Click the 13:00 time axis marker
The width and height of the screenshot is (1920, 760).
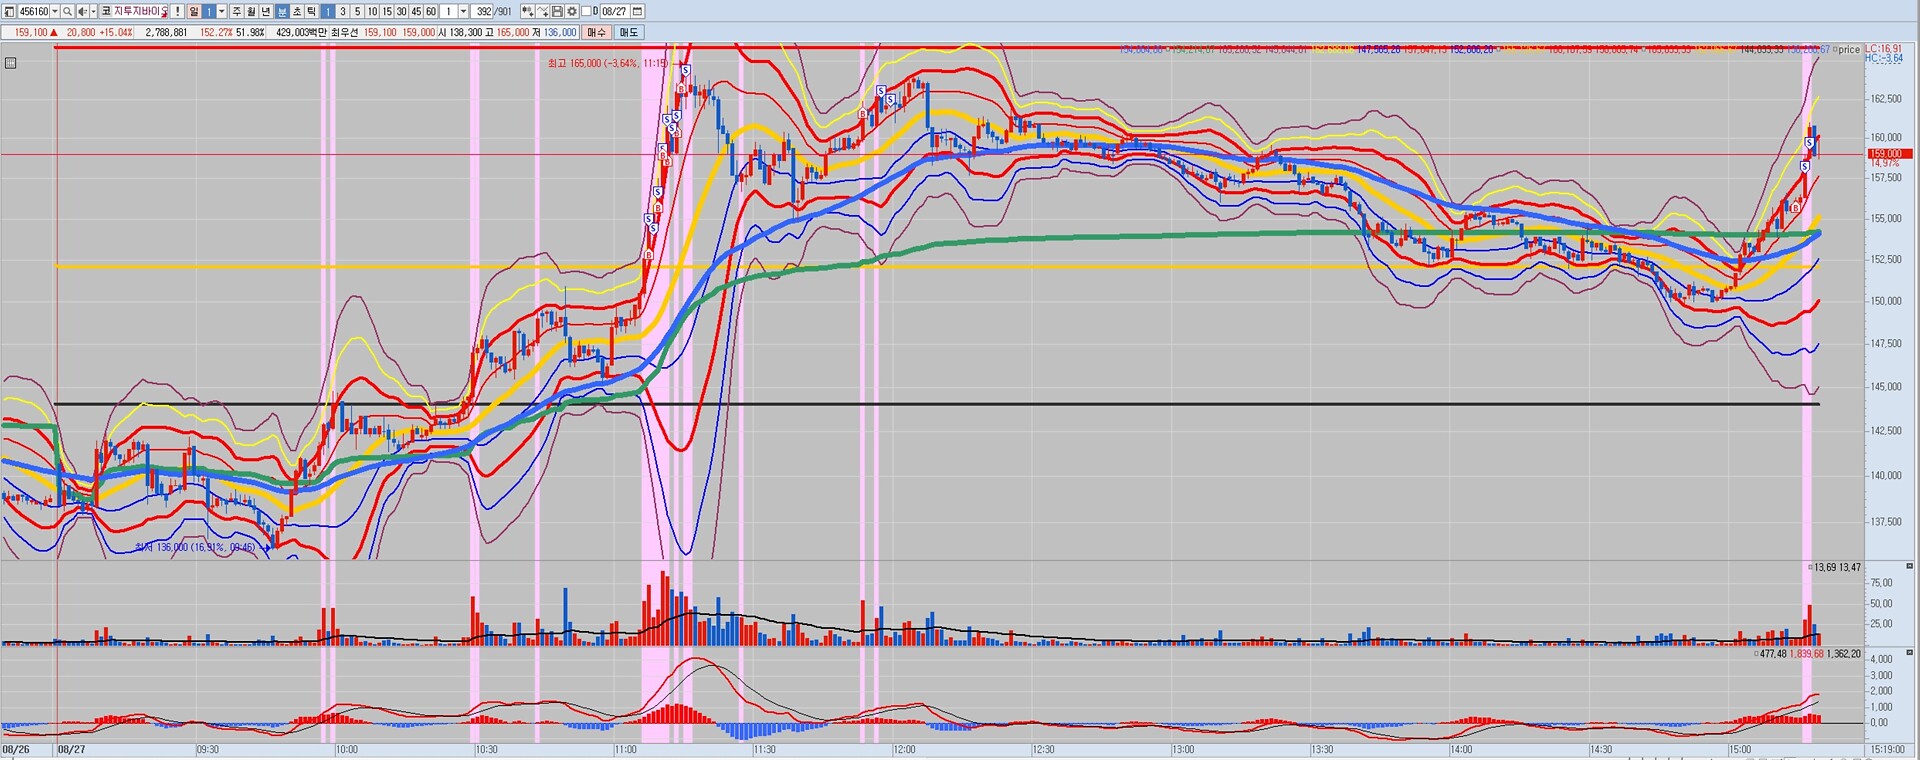point(1183,749)
